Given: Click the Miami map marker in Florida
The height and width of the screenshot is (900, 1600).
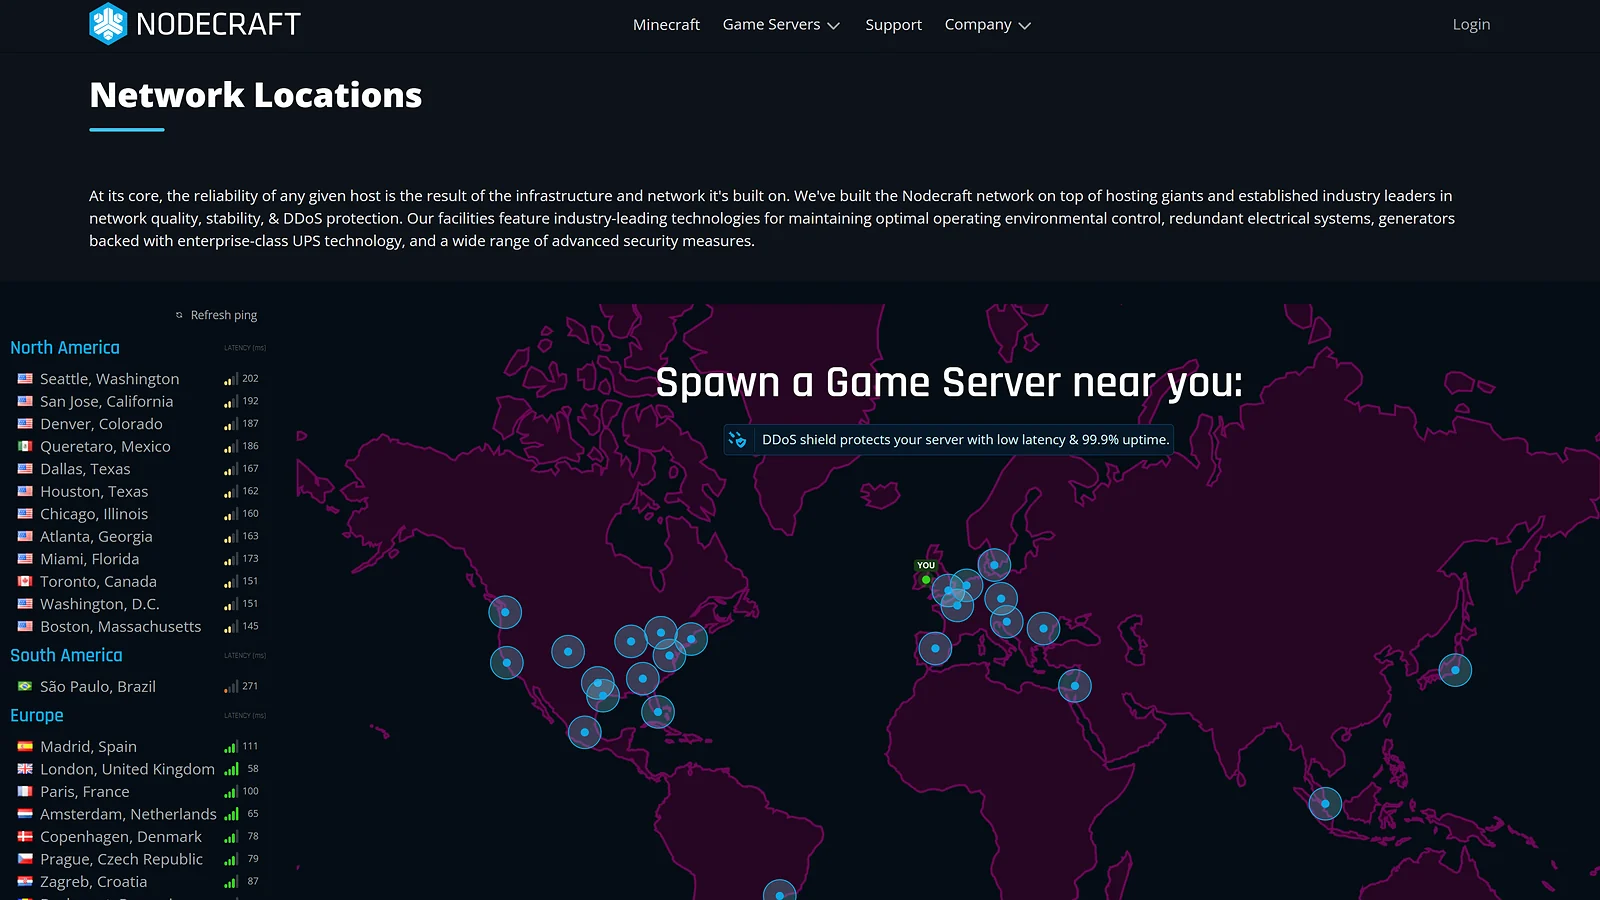Looking at the screenshot, I should tap(658, 712).
